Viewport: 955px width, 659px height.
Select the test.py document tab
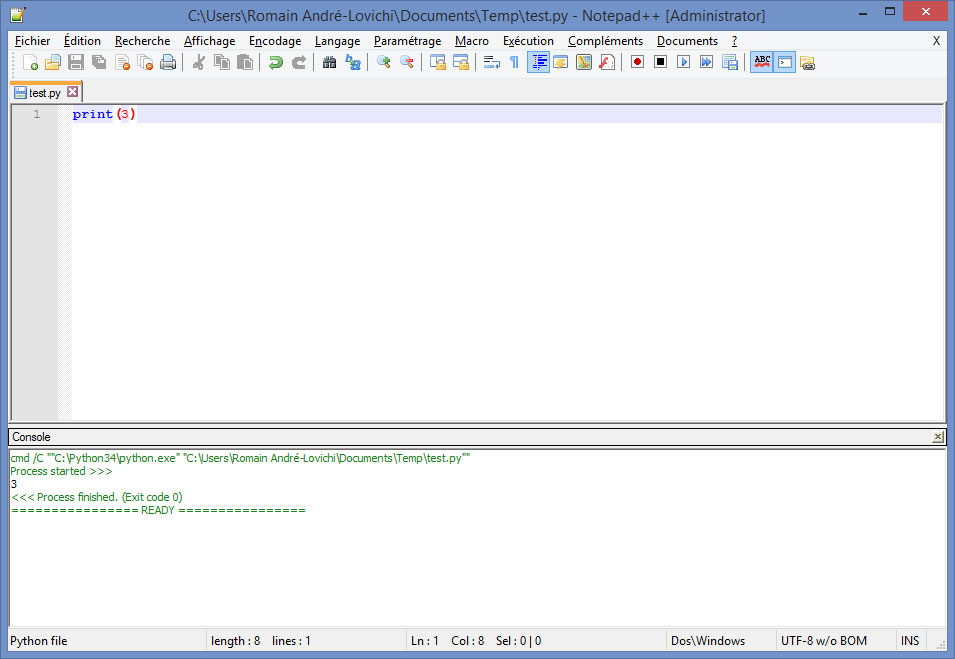44,93
